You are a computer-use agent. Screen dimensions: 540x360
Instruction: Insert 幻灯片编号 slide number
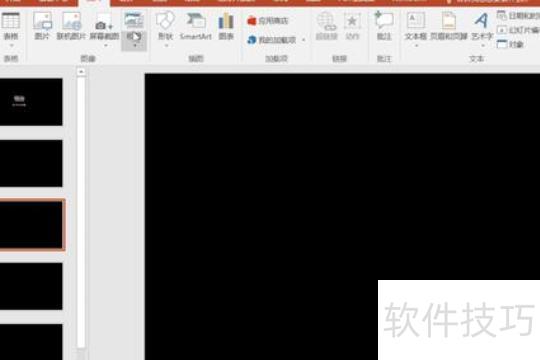click(518, 30)
